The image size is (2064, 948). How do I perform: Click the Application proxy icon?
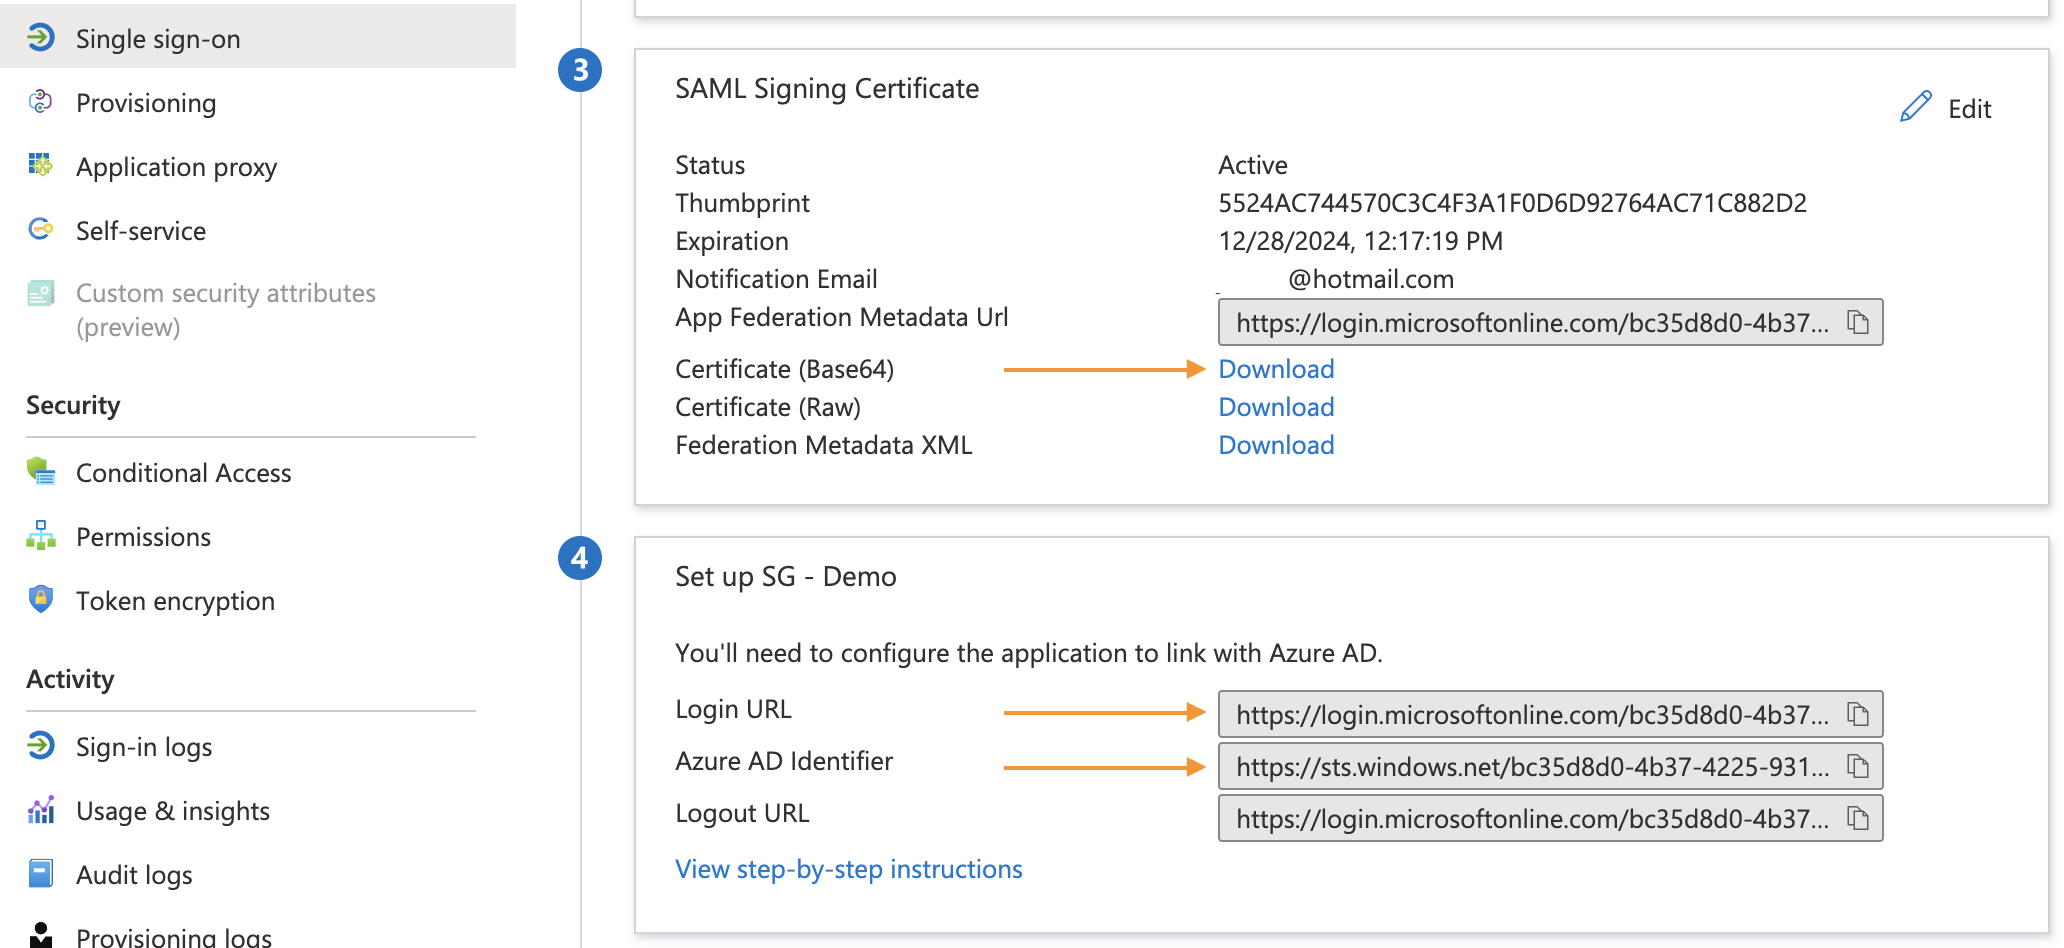click(41, 165)
